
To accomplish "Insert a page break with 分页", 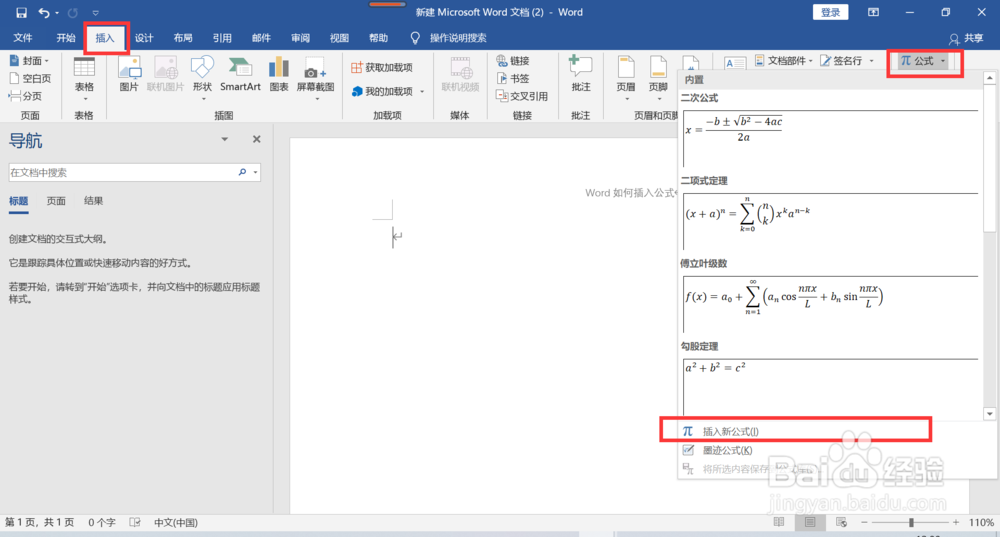I will point(26,96).
